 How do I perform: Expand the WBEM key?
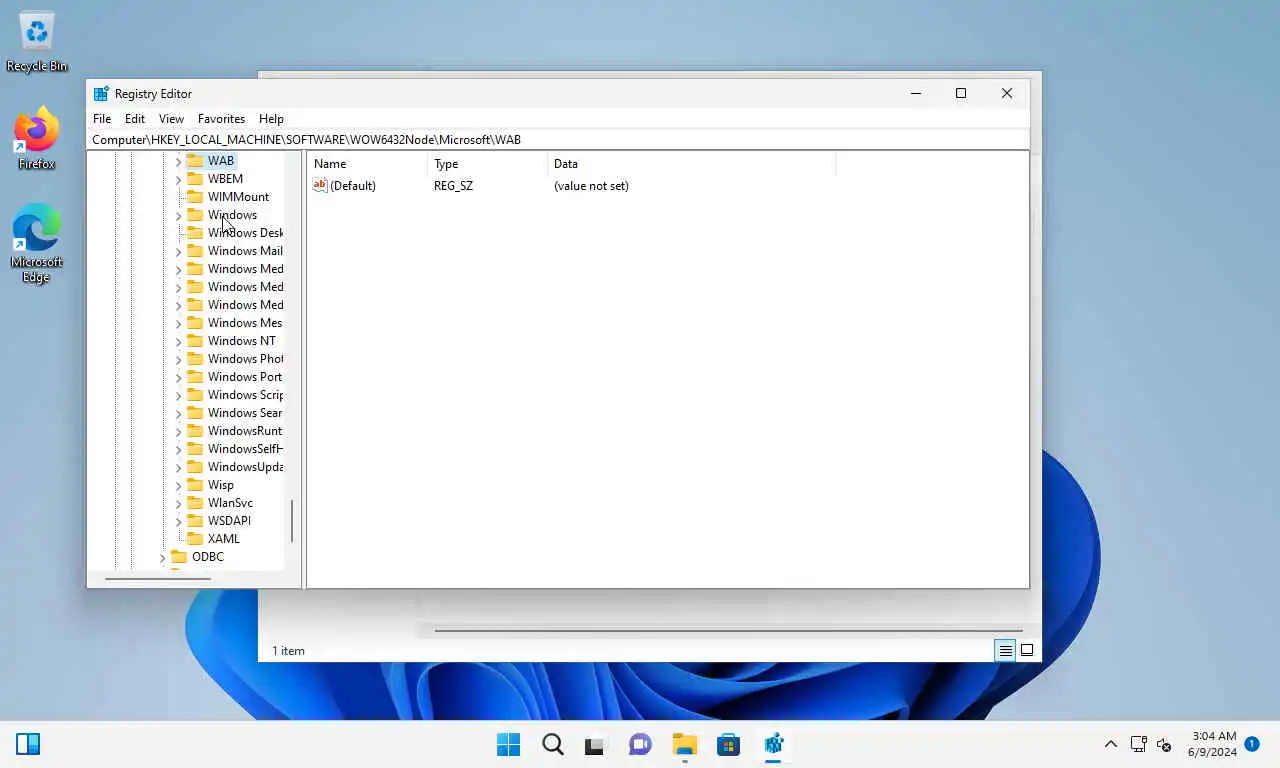[179, 179]
